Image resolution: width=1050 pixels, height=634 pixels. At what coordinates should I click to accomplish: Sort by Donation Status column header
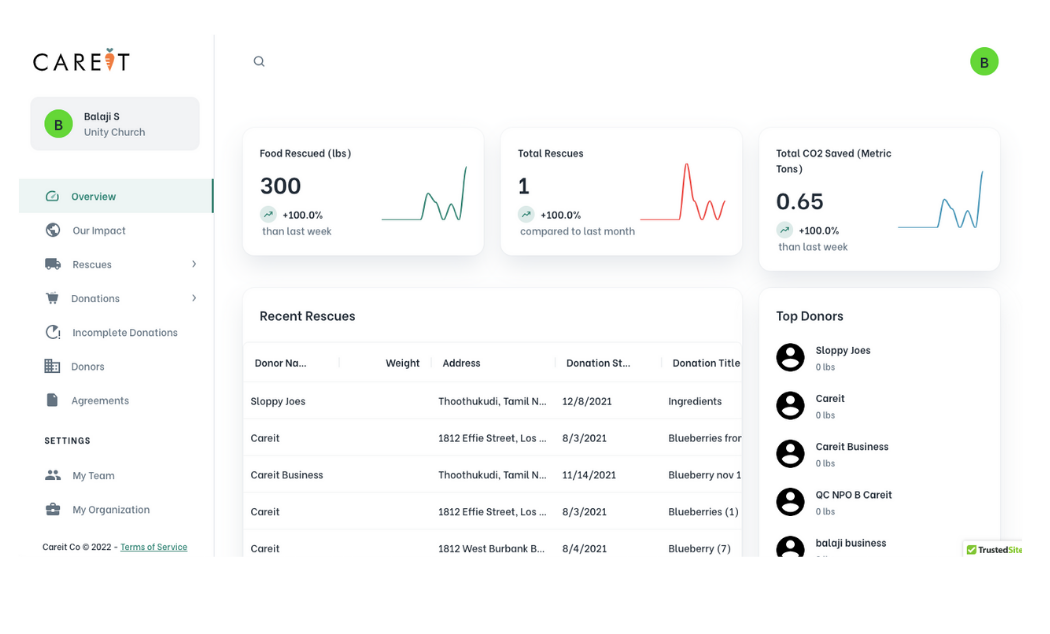pos(598,363)
